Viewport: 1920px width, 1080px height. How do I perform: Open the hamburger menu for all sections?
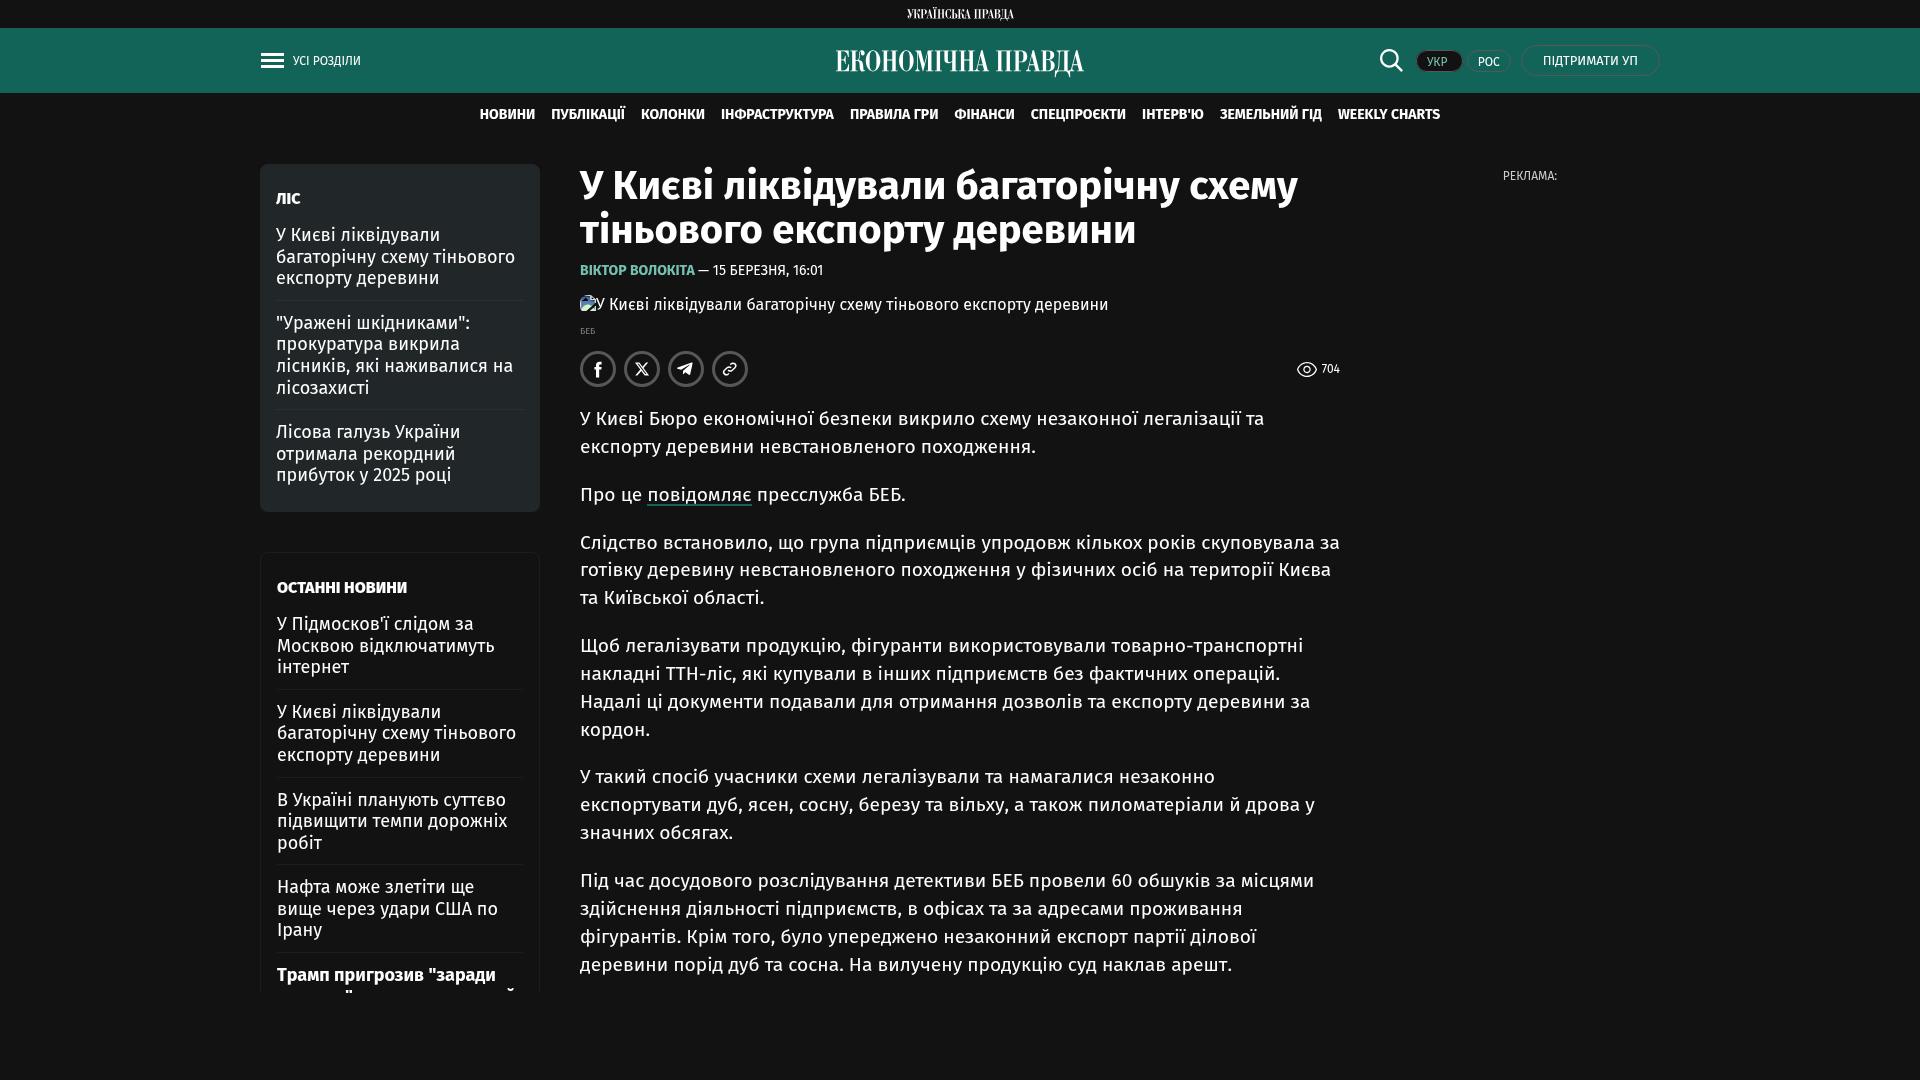[272, 61]
